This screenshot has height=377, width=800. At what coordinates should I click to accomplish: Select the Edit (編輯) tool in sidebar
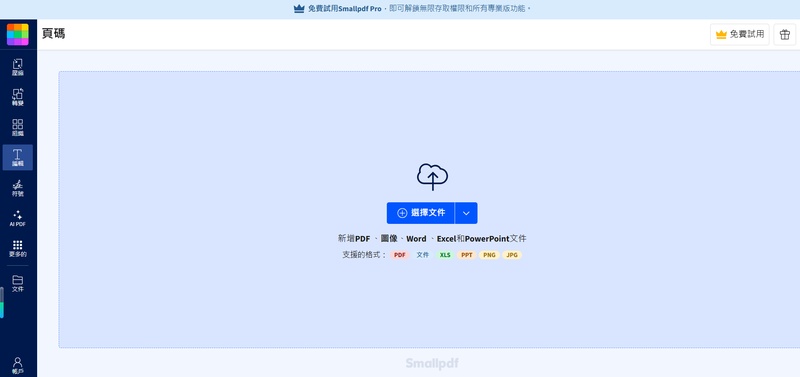(17, 158)
